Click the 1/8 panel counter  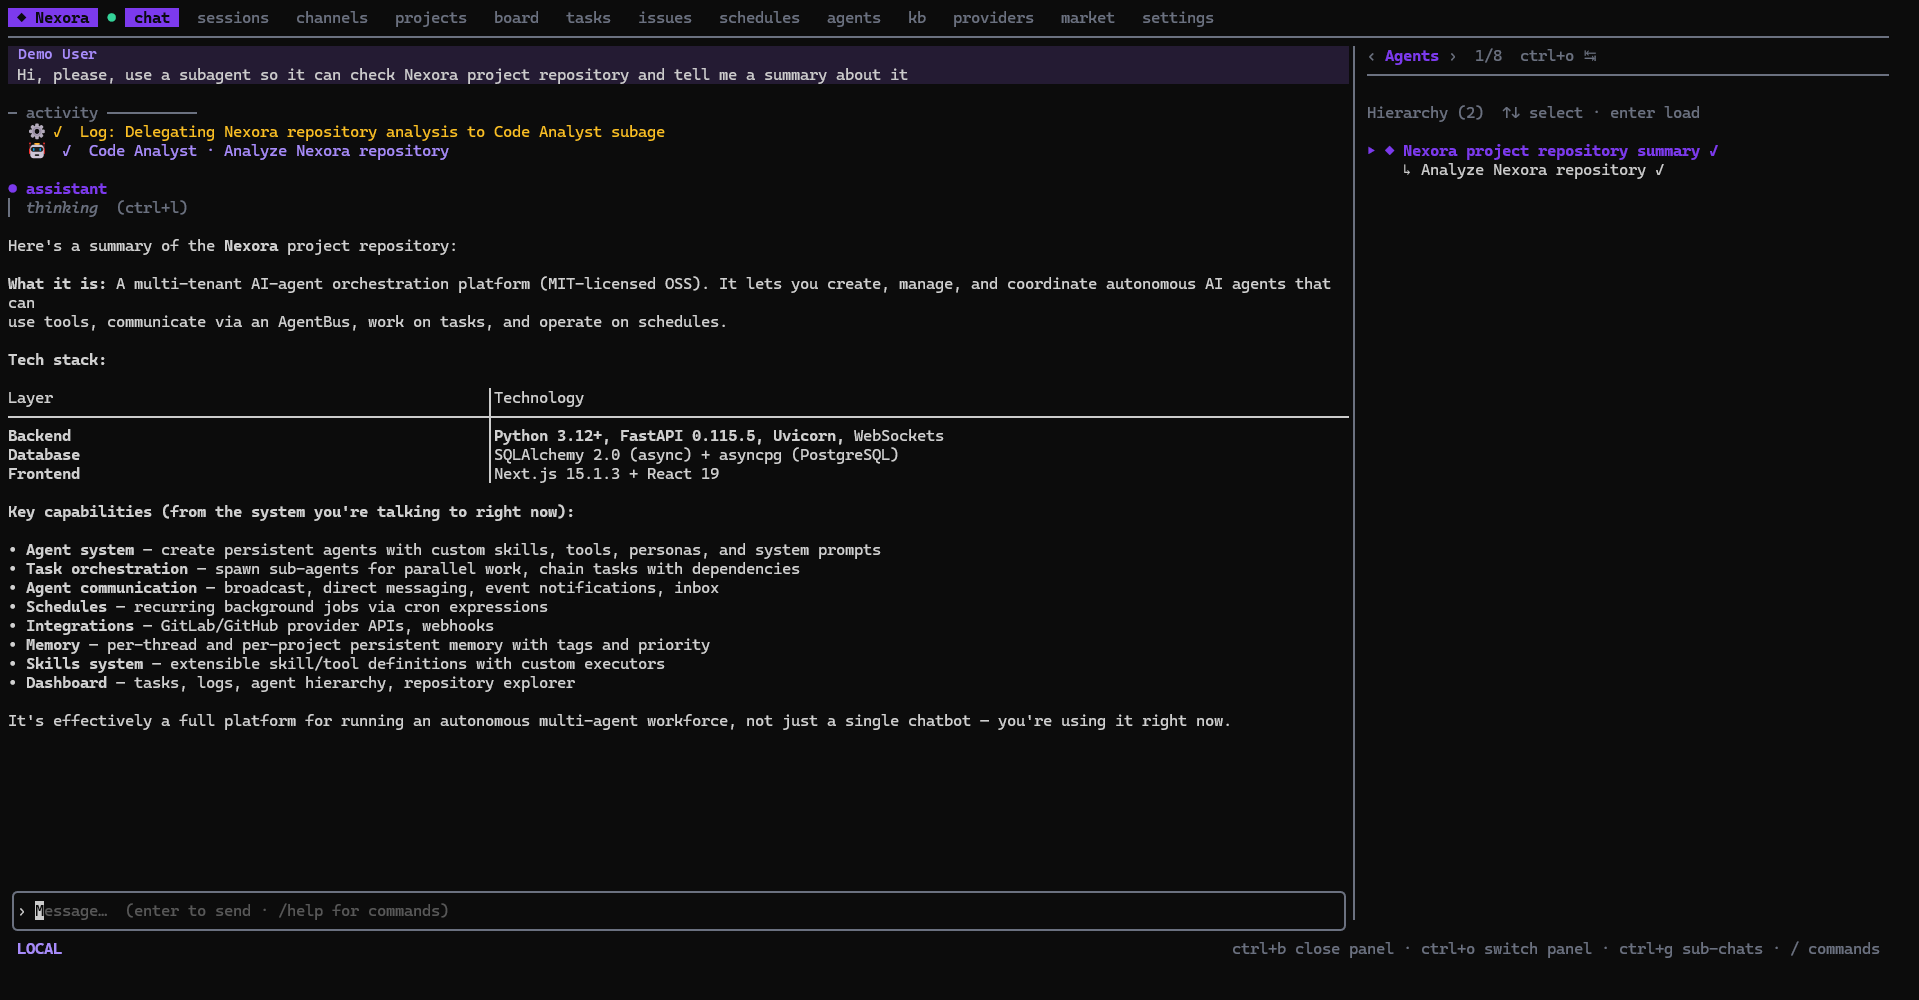tap(1488, 56)
